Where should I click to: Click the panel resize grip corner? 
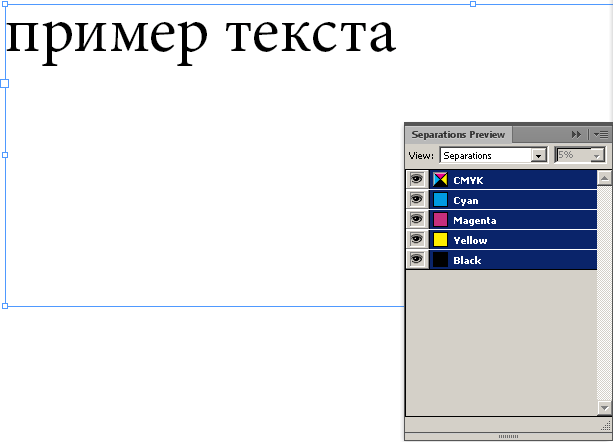tap(606, 426)
